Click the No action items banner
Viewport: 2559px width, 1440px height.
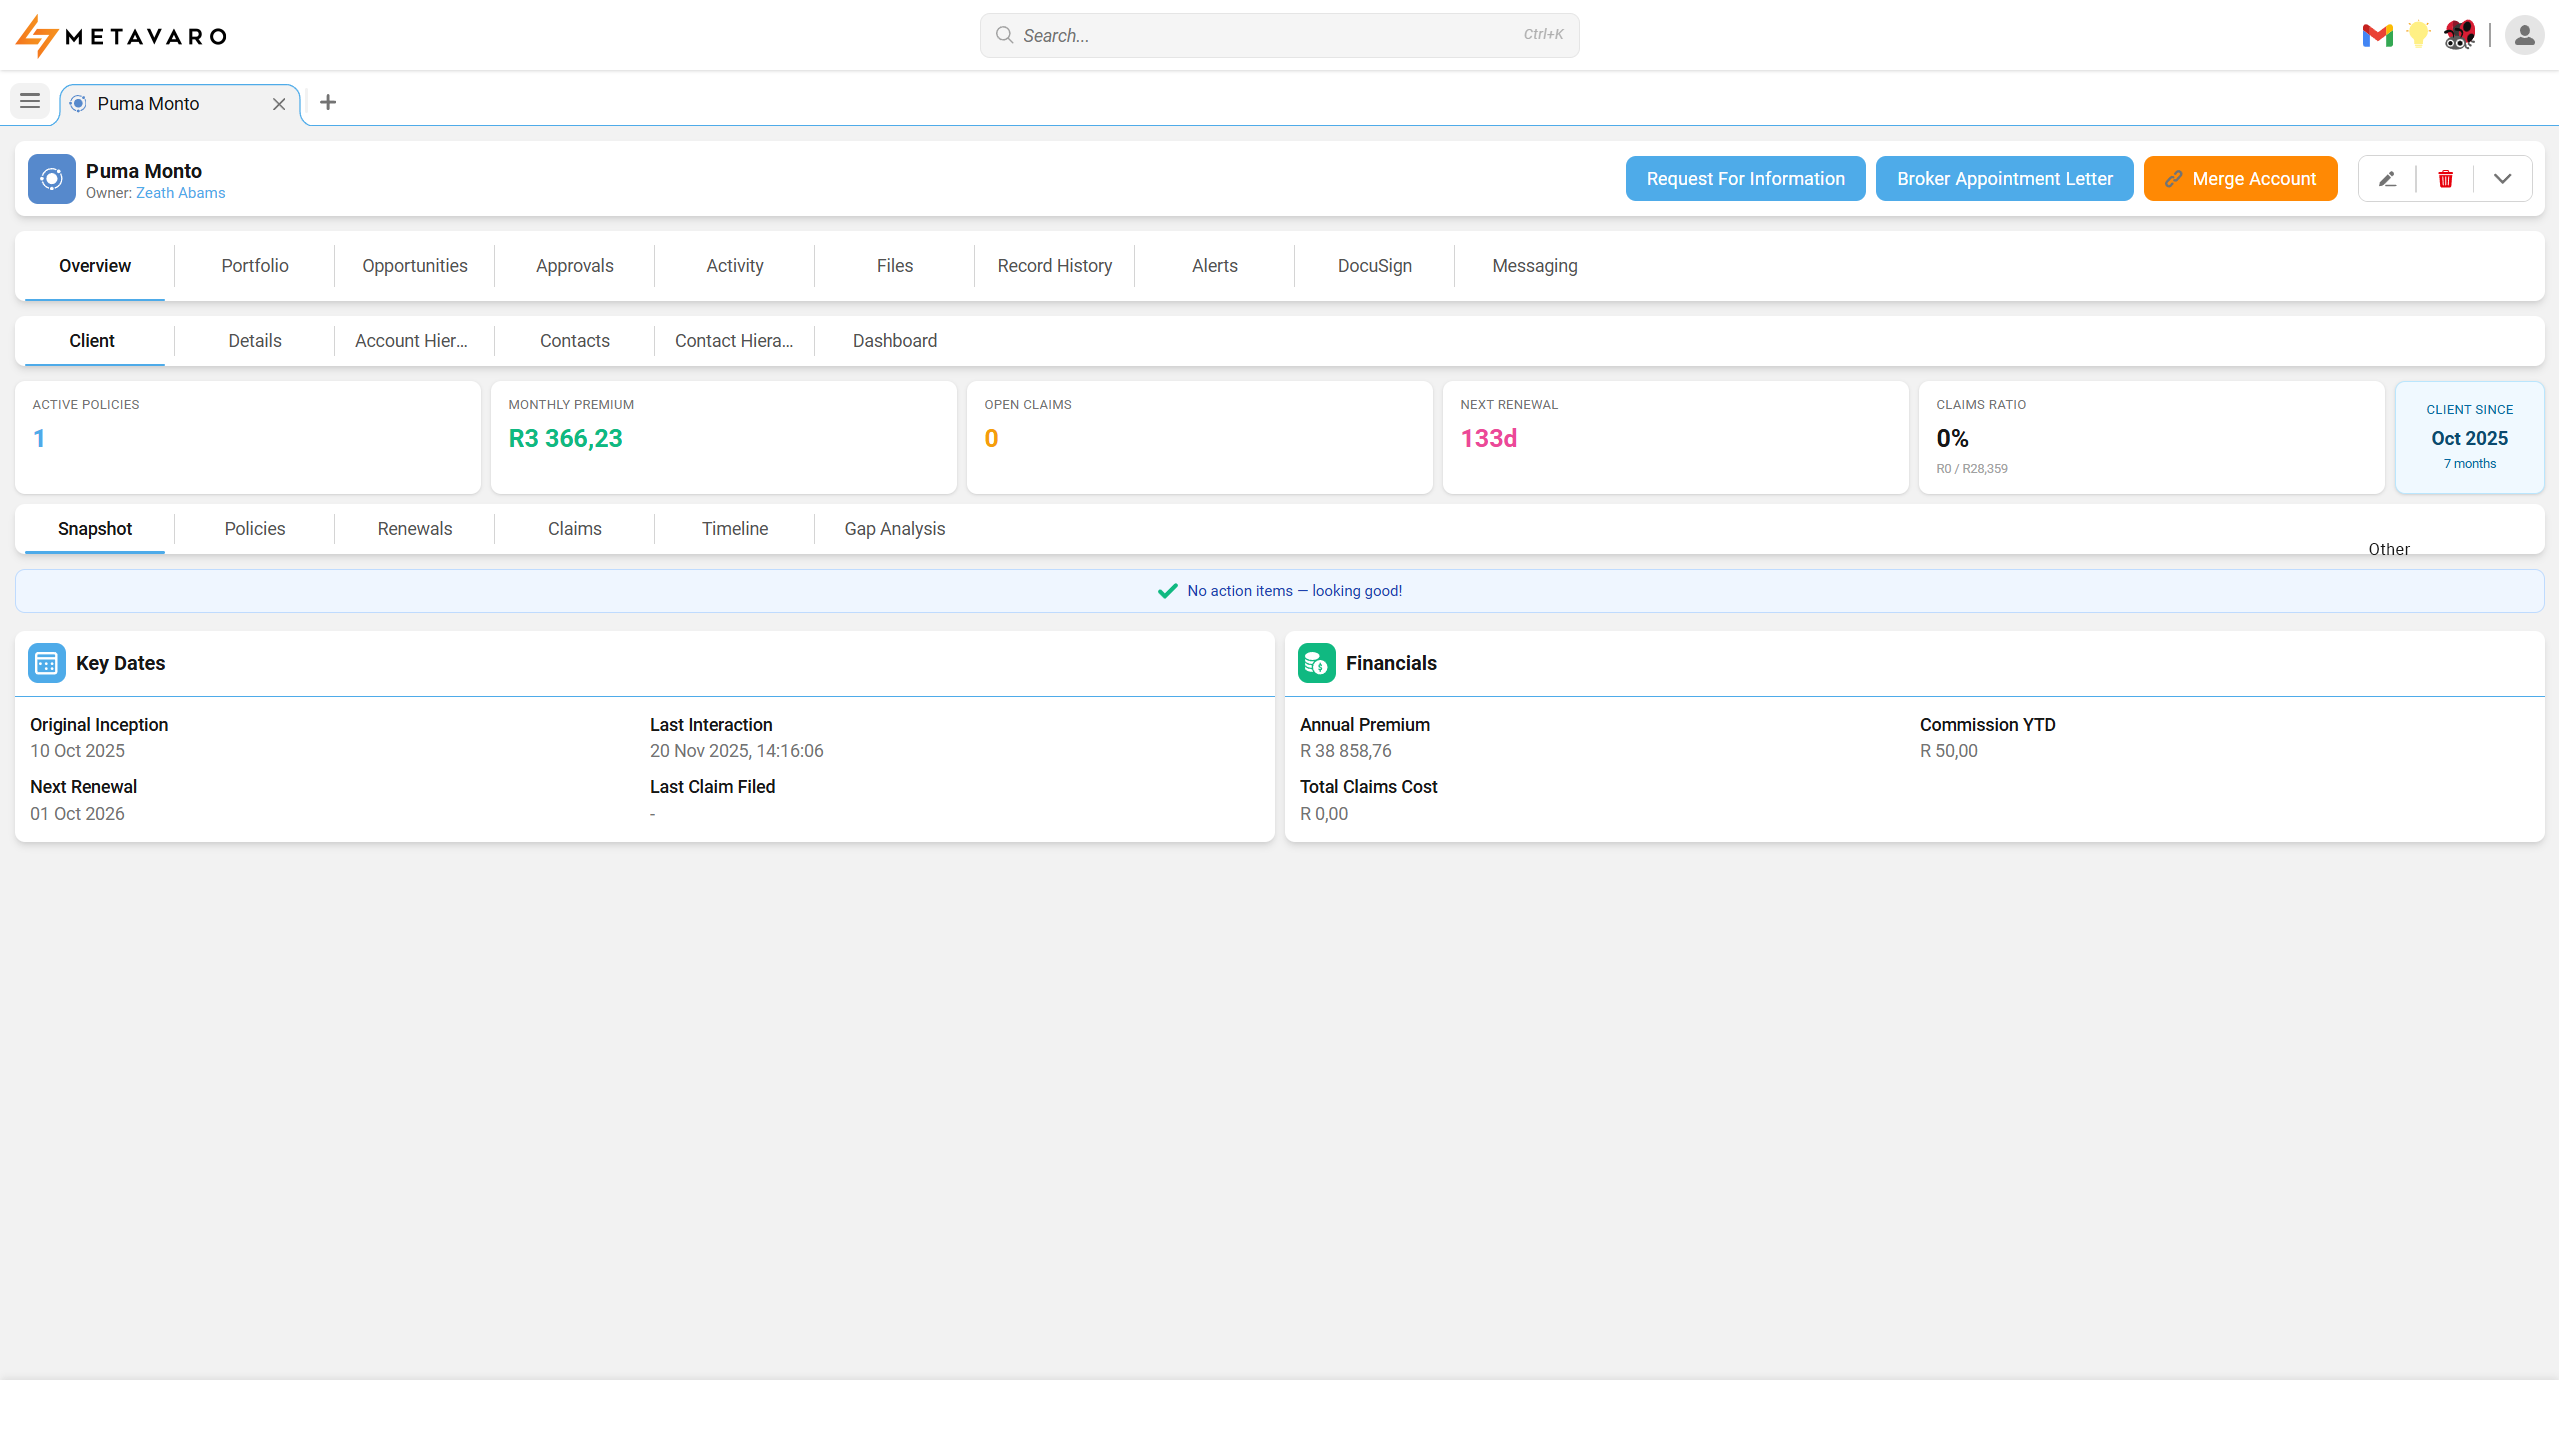pos(1280,591)
